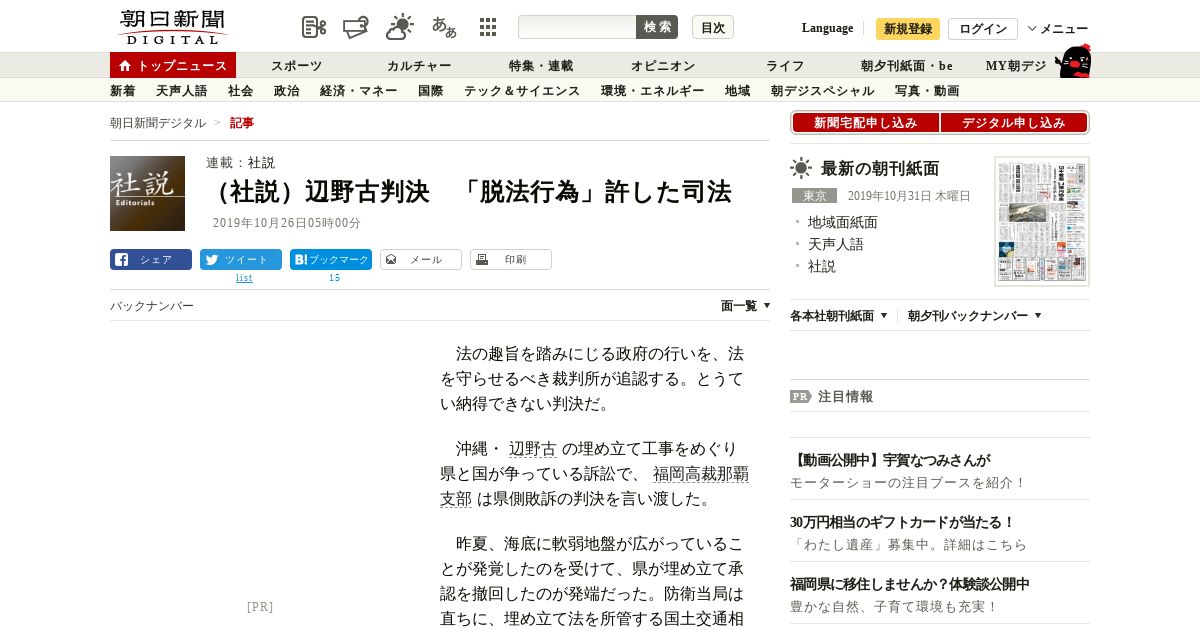The height and width of the screenshot is (630, 1200).
Task: Change font size with あぁ icon
Action: pyautogui.click(x=444, y=27)
